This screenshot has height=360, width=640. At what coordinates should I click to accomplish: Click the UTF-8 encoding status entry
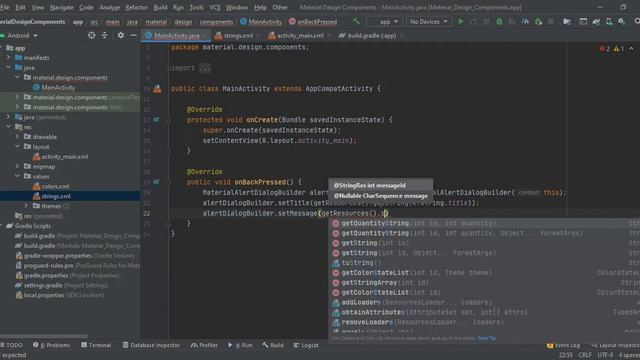(605, 355)
